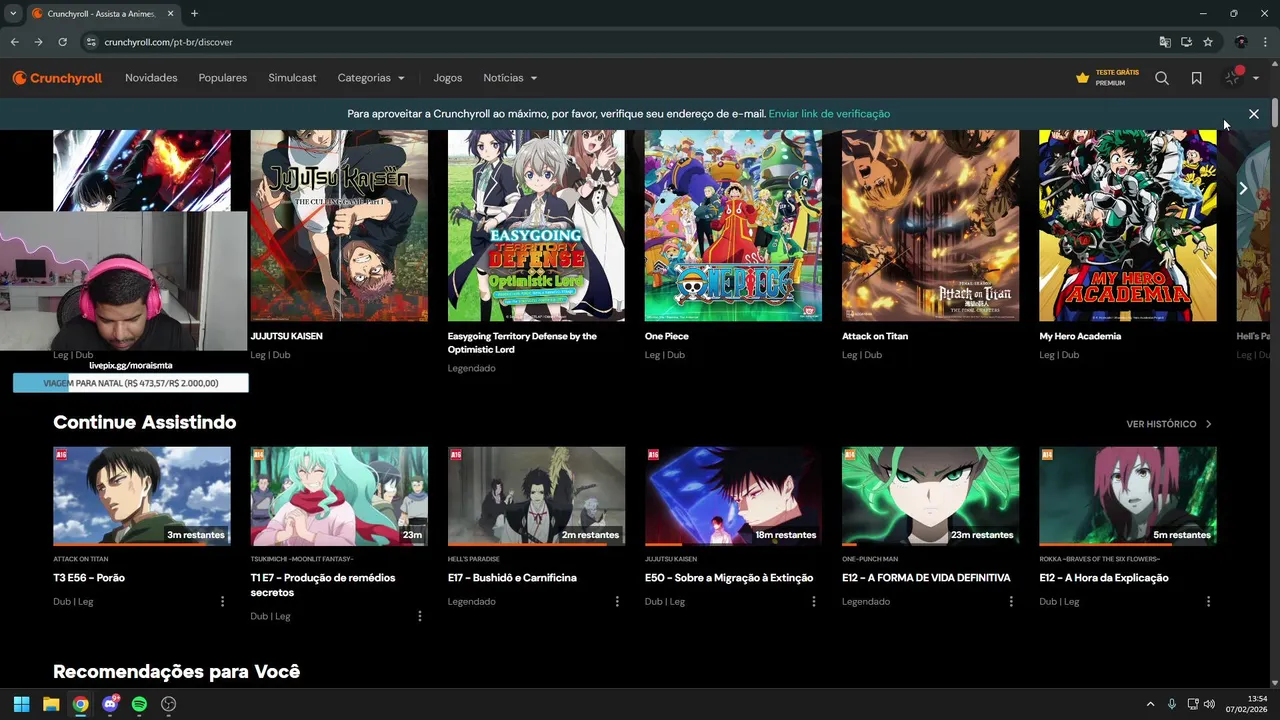The width and height of the screenshot is (1280, 720).
Task: Open the One Piece poster
Action: (733, 225)
